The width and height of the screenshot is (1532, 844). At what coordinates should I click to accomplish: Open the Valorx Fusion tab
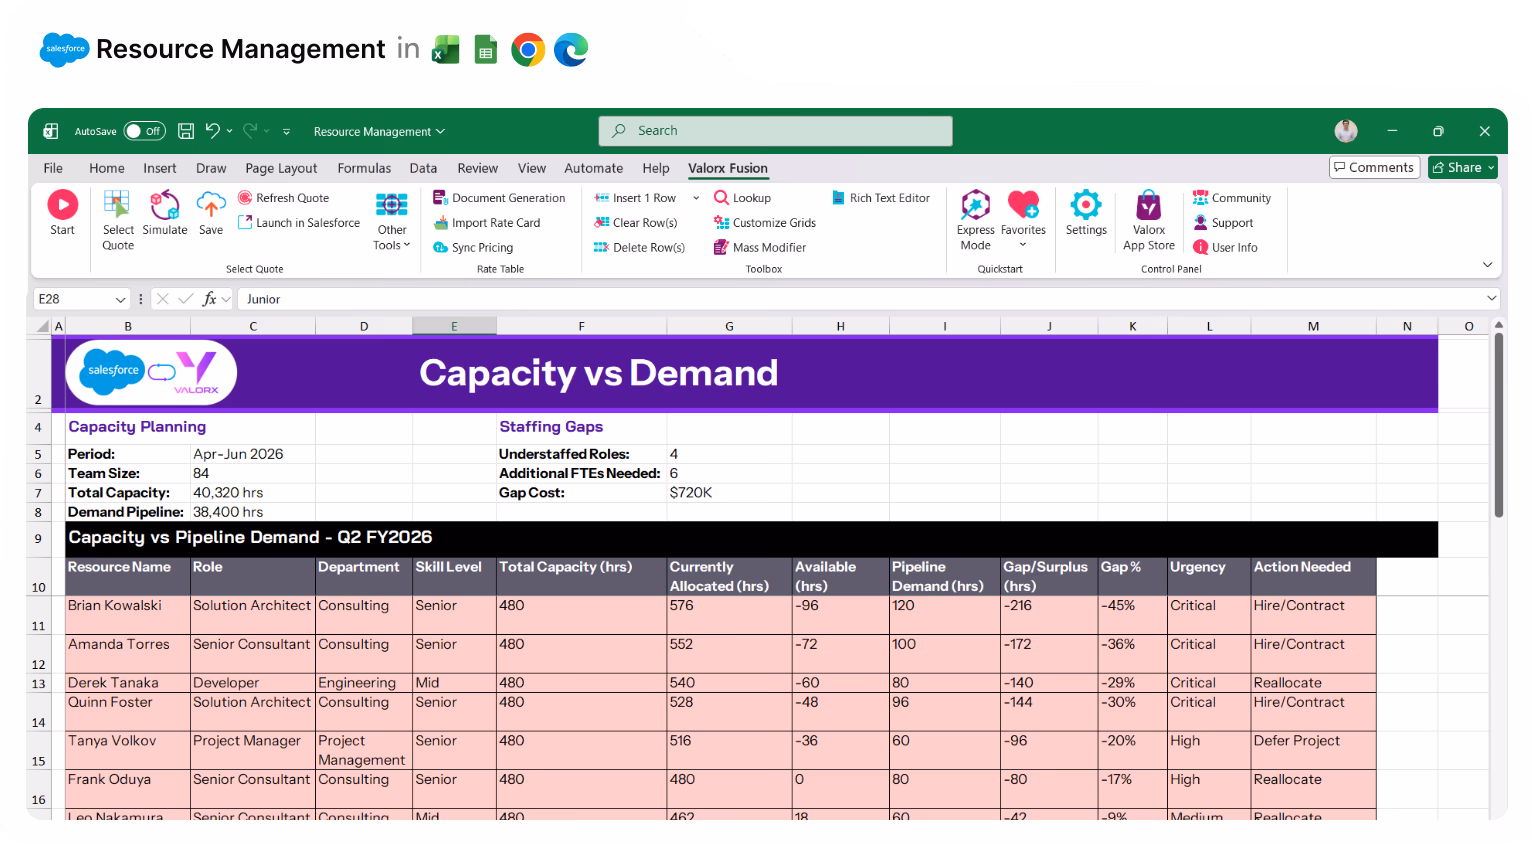tap(728, 168)
